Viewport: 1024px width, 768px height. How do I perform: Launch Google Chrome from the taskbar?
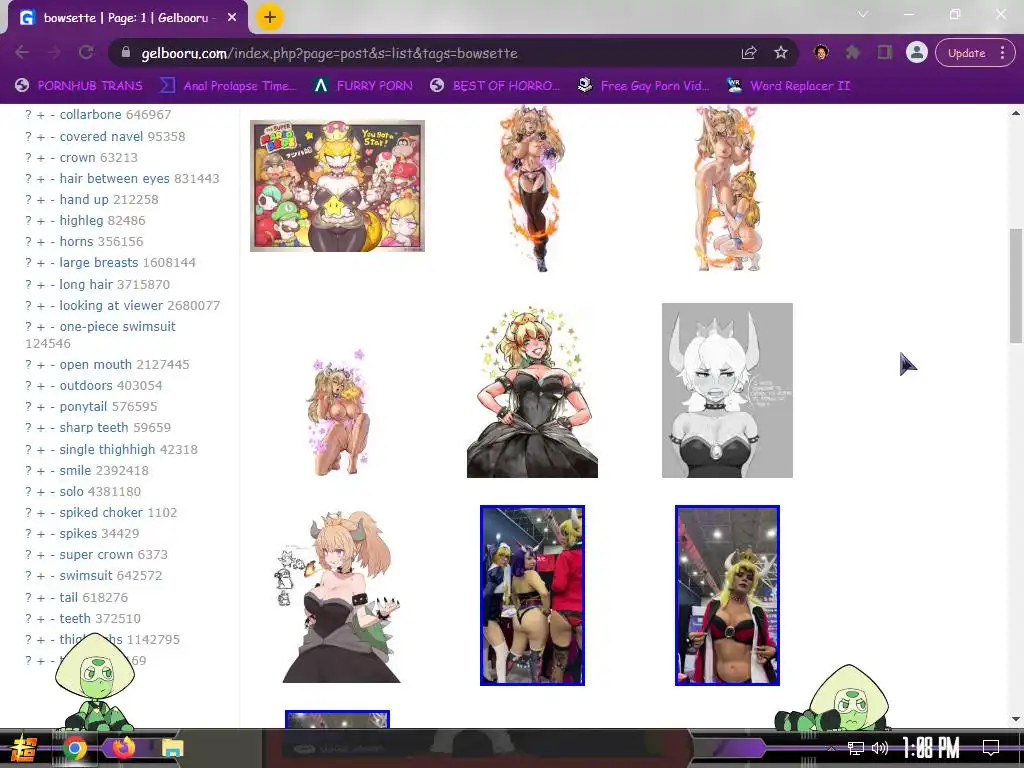[75, 748]
